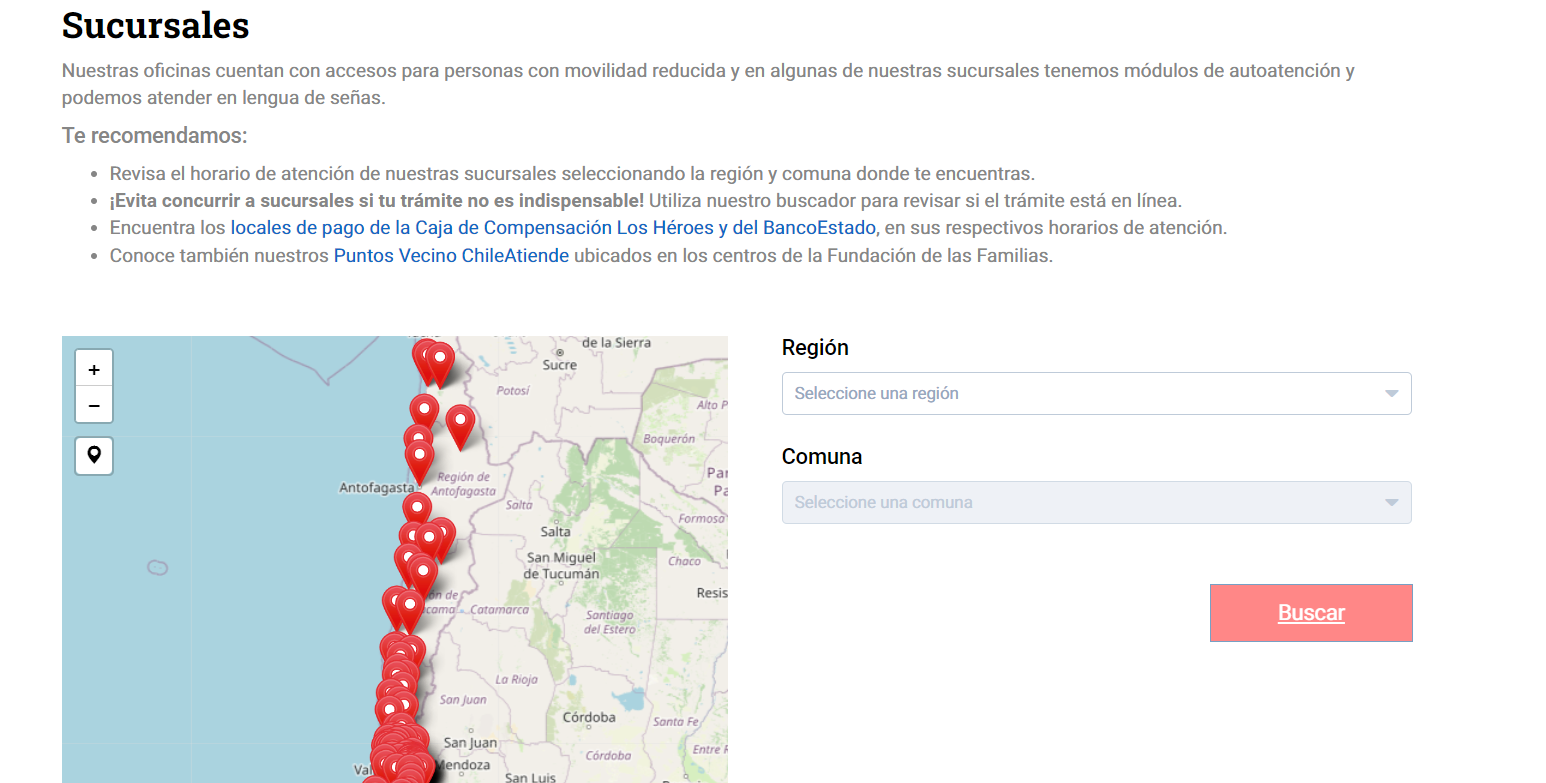Click the arrow on 'Seleccione una región' field
The height and width of the screenshot is (783, 1546).
(x=1390, y=394)
